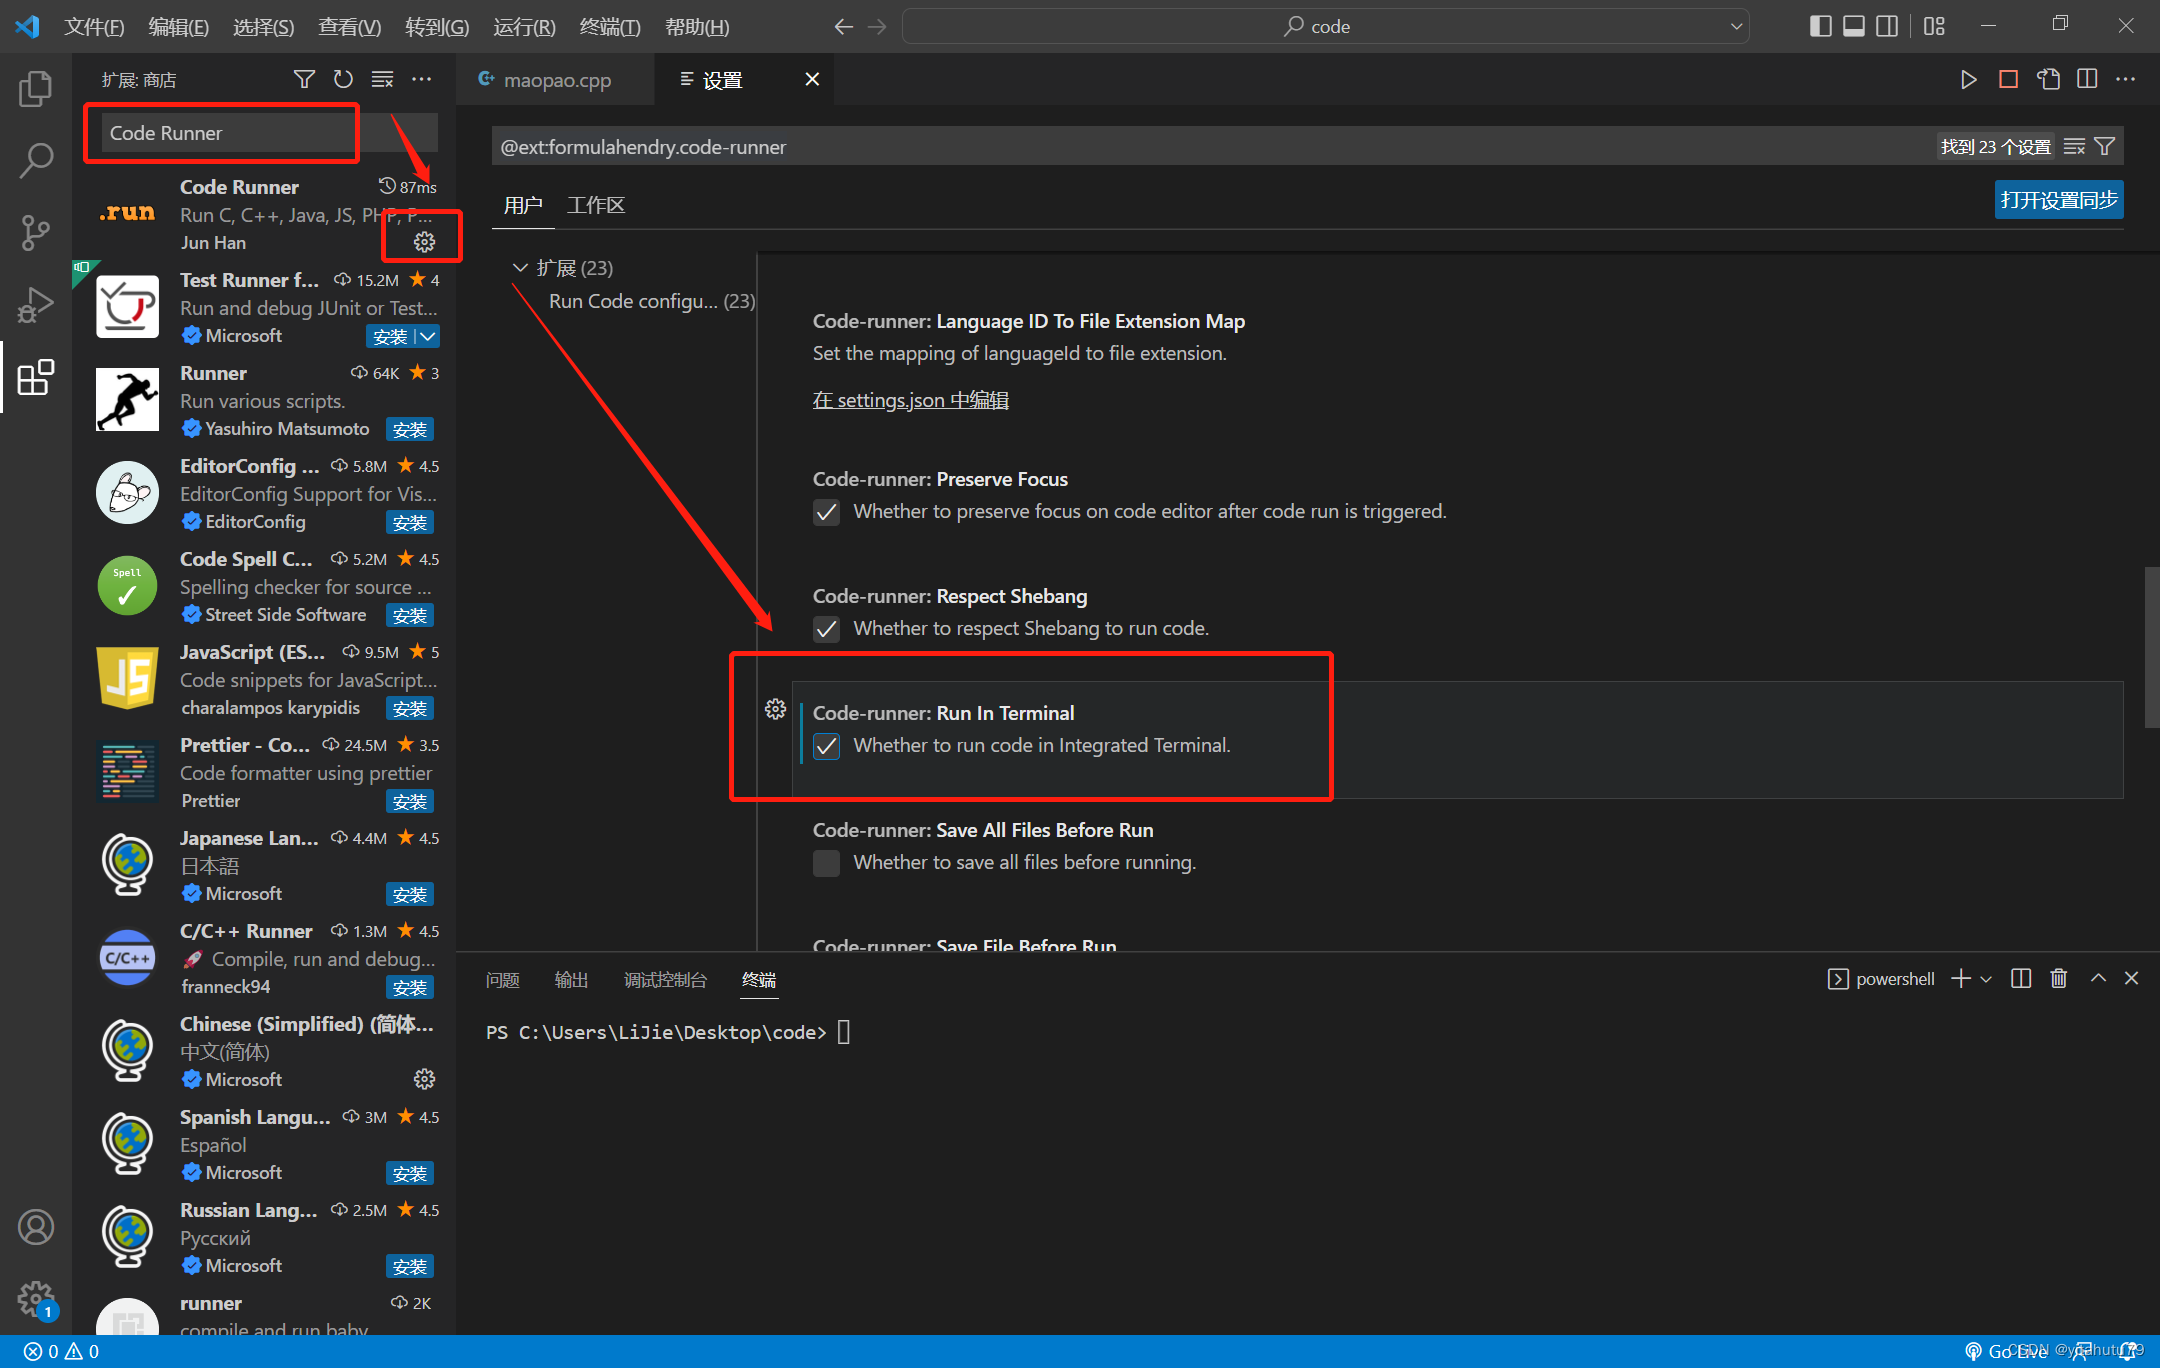
Task: Open the Source Control view
Action: (36, 232)
